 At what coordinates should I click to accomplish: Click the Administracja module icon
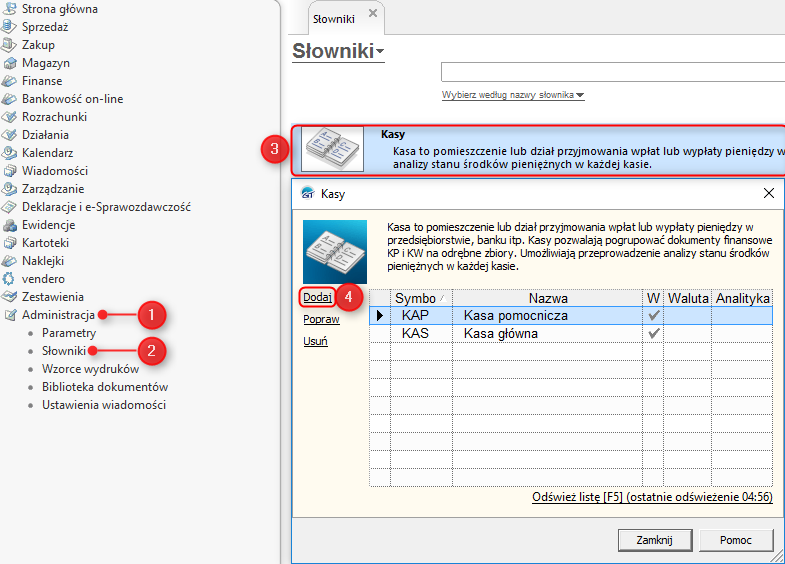tap(9, 315)
